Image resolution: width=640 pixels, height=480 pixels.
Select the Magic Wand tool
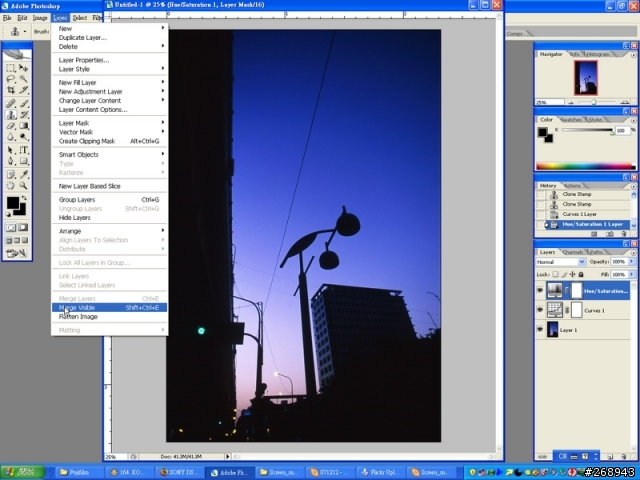coord(24,79)
